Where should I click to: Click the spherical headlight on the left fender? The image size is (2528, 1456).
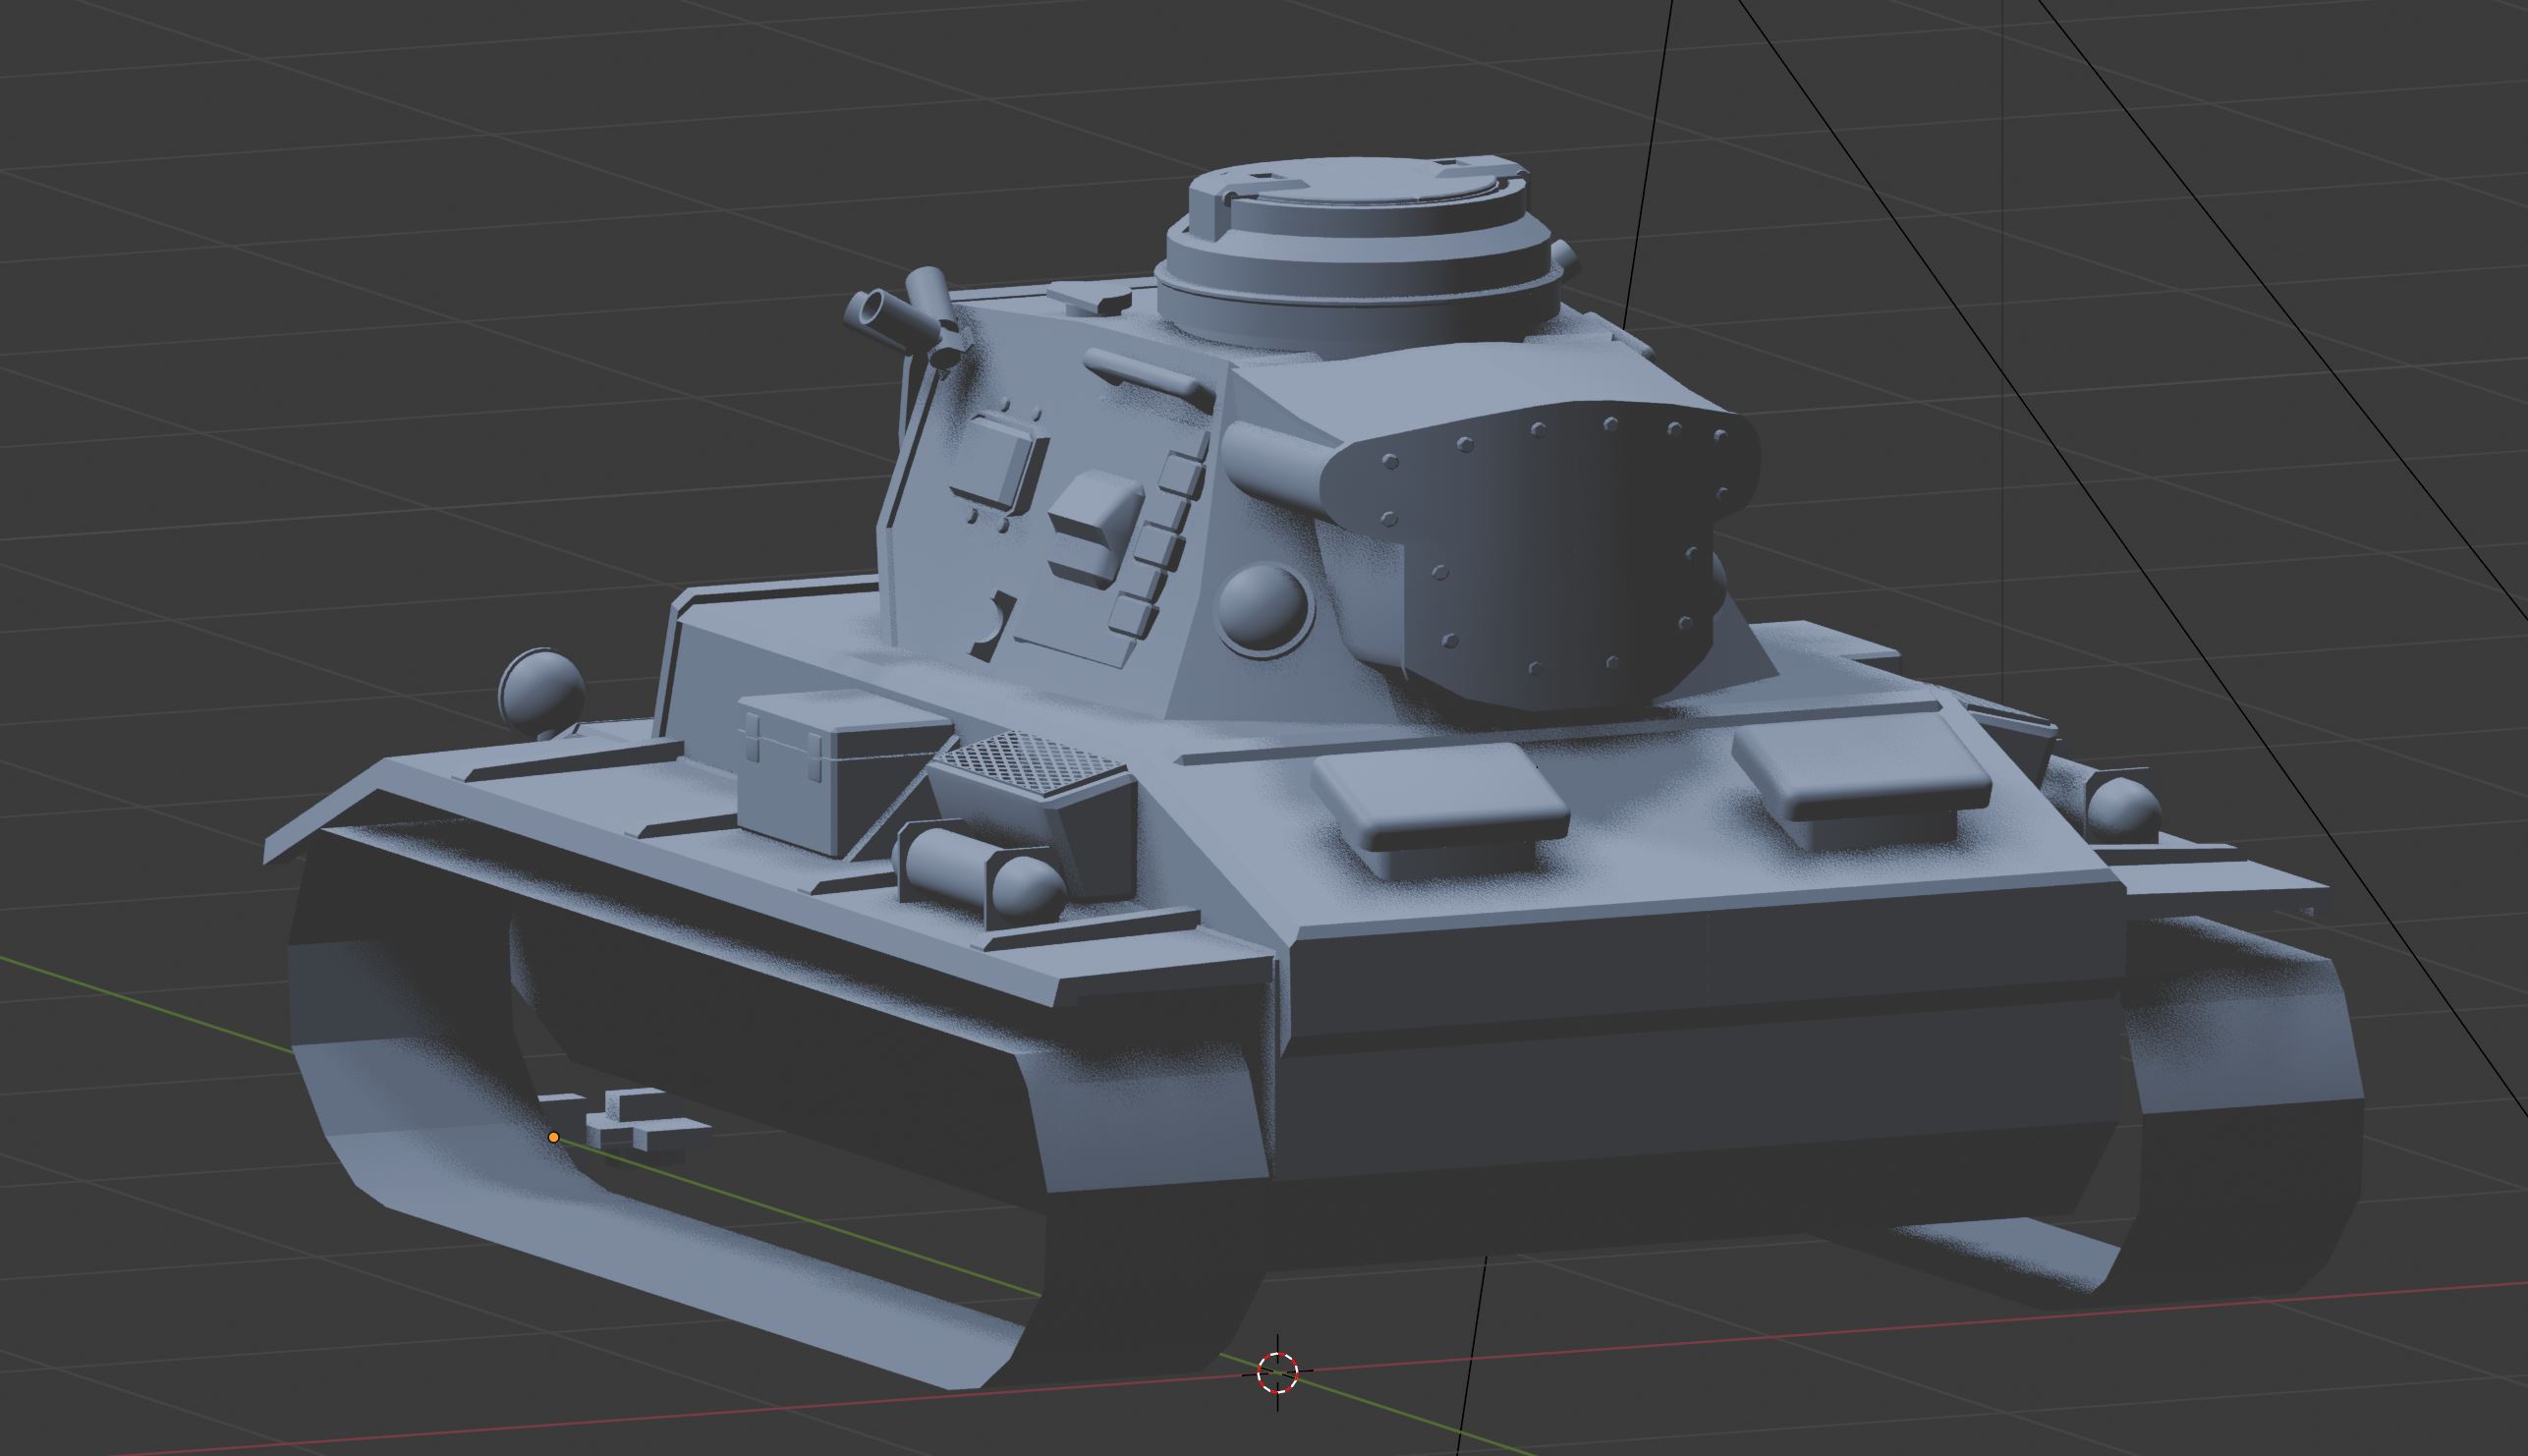pos(541,693)
